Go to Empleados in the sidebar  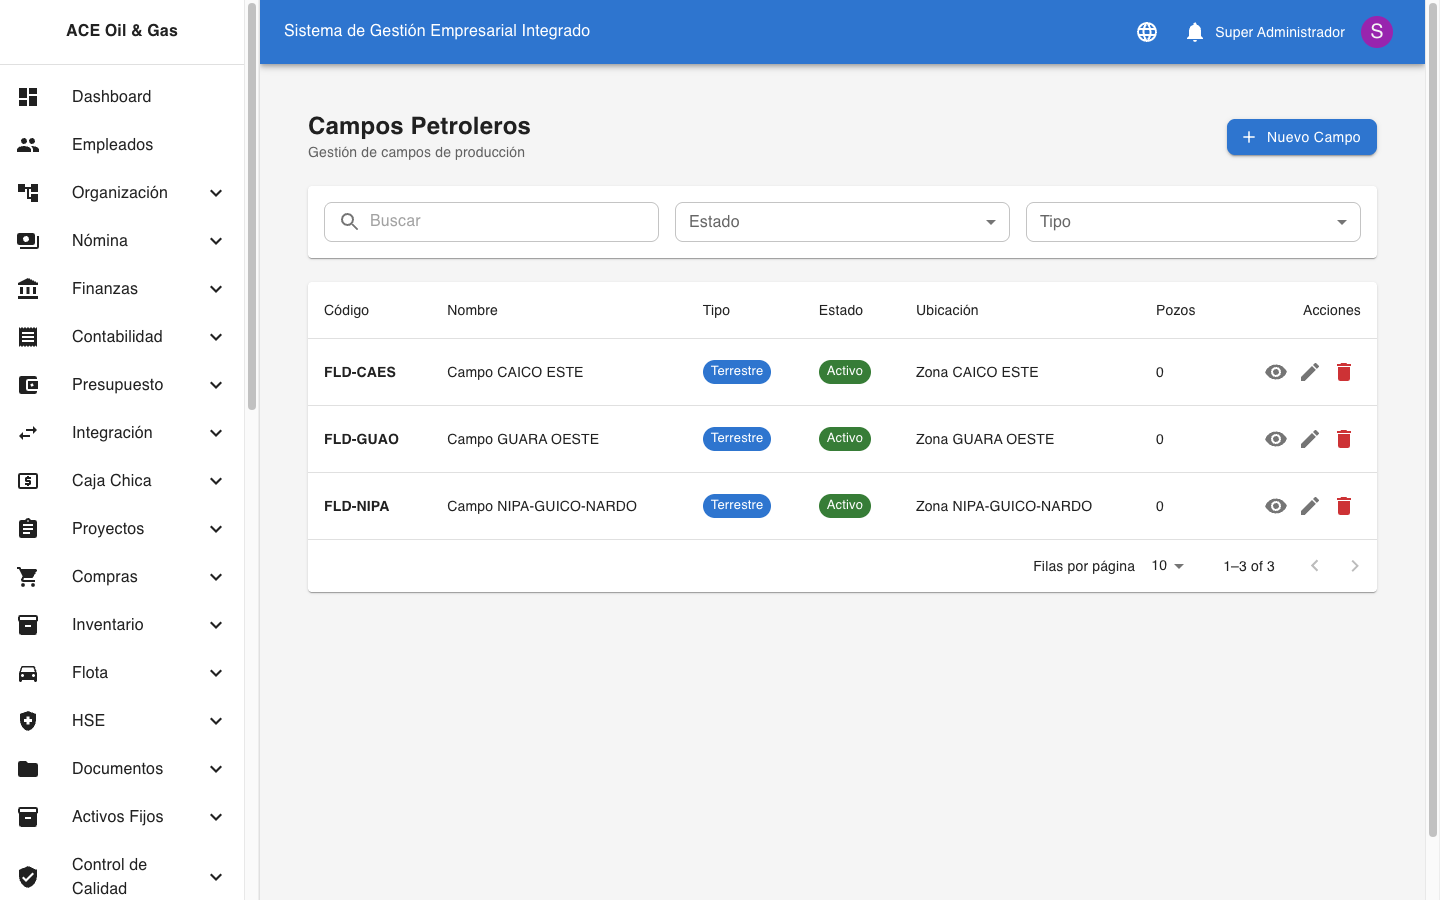[112, 145]
